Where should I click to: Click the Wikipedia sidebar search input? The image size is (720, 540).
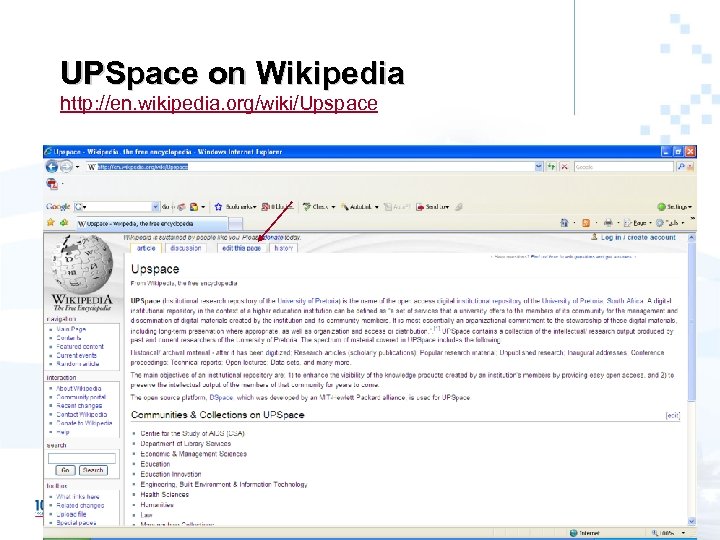click(82, 458)
